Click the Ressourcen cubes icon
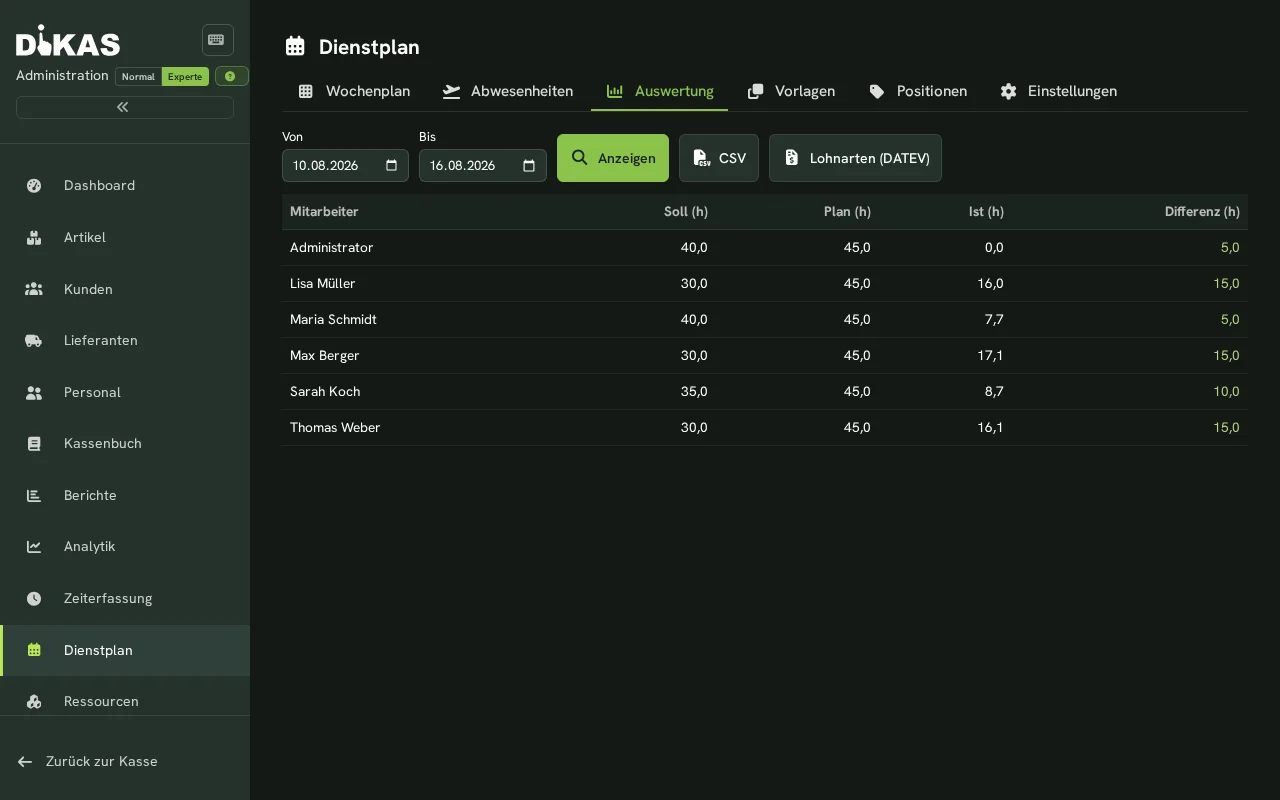 [x=34, y=701]
